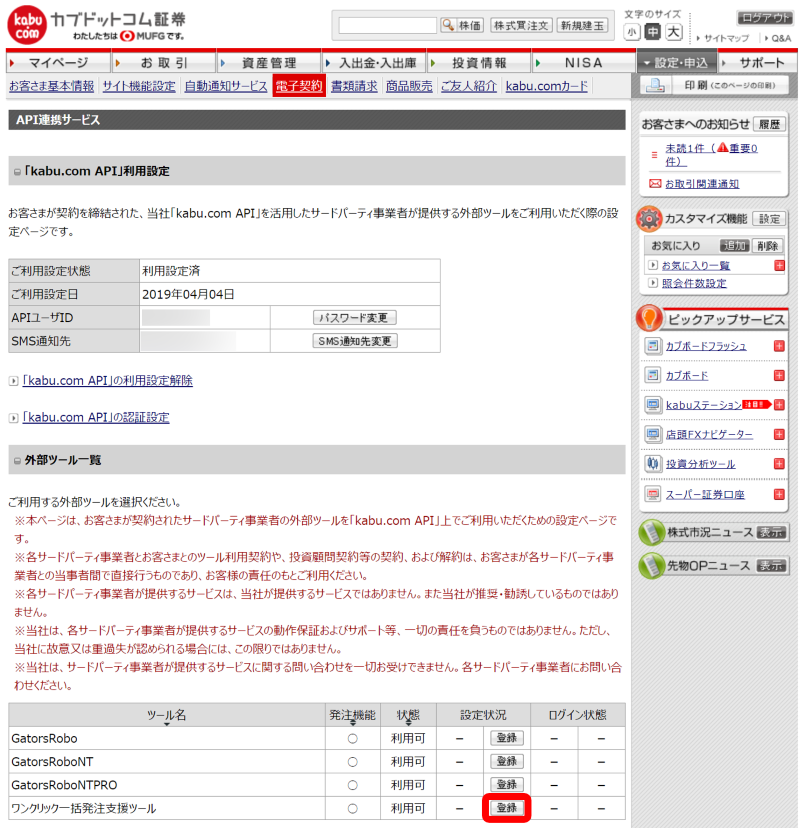Click the ログアウト button

pos(765,18)
